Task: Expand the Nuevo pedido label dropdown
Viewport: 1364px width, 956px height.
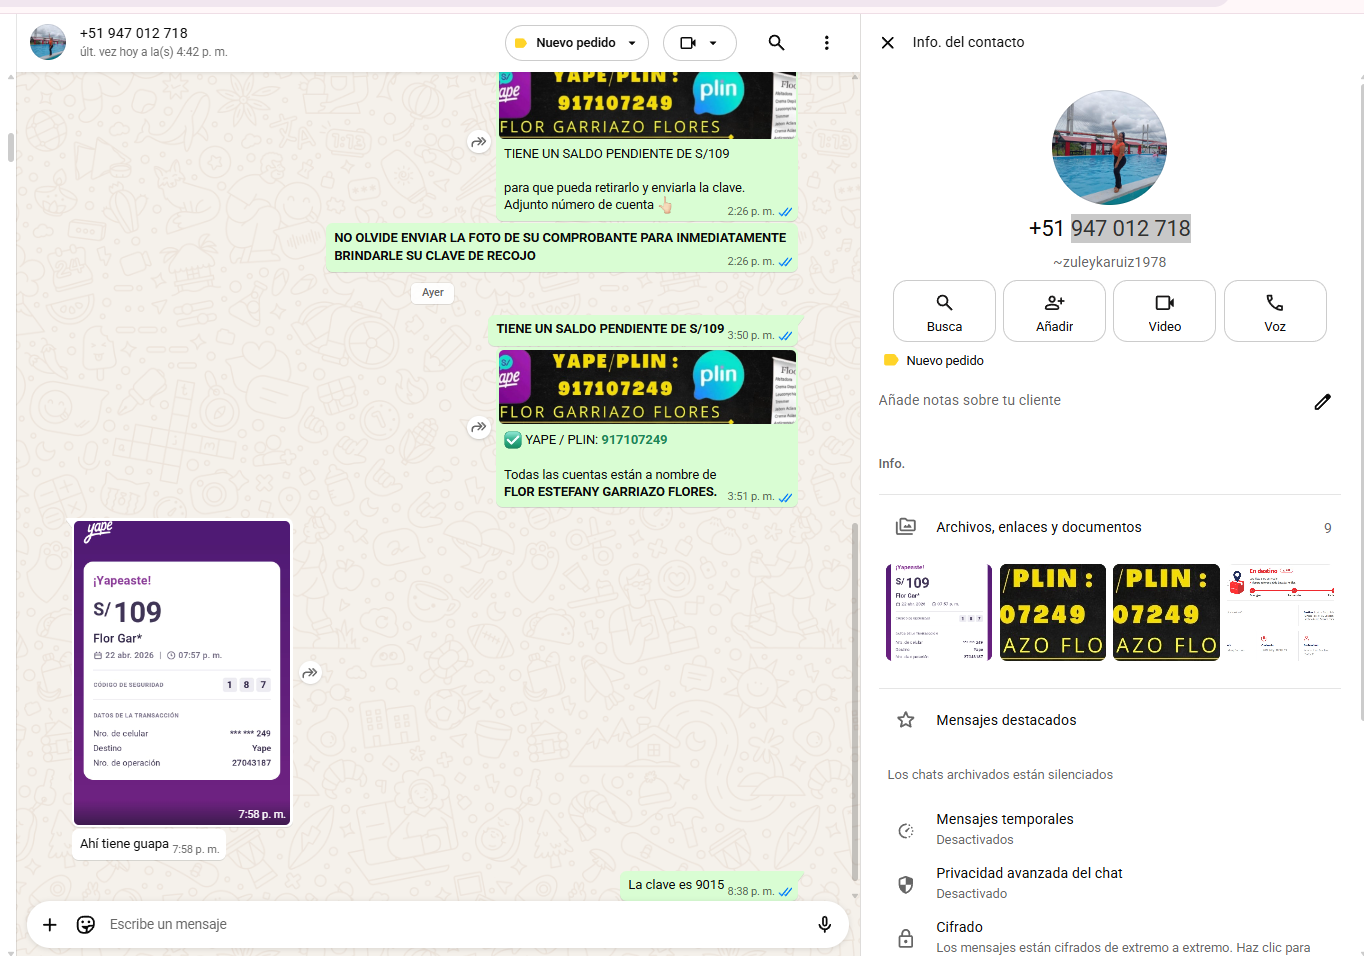Action: point(576,43)
